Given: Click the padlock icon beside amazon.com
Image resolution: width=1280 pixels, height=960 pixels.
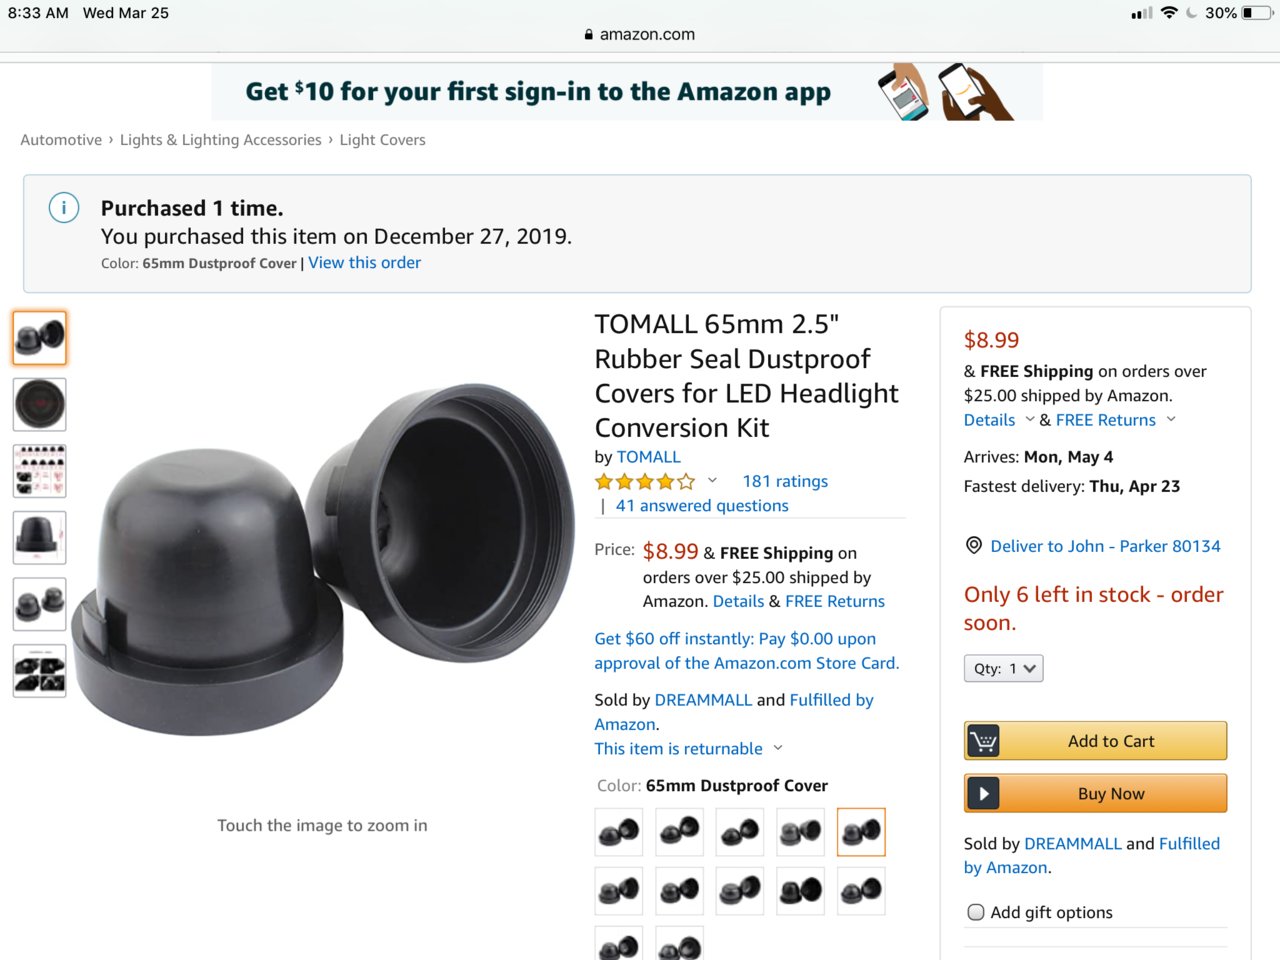Looking at the screenshot, I should pos(589,34).
